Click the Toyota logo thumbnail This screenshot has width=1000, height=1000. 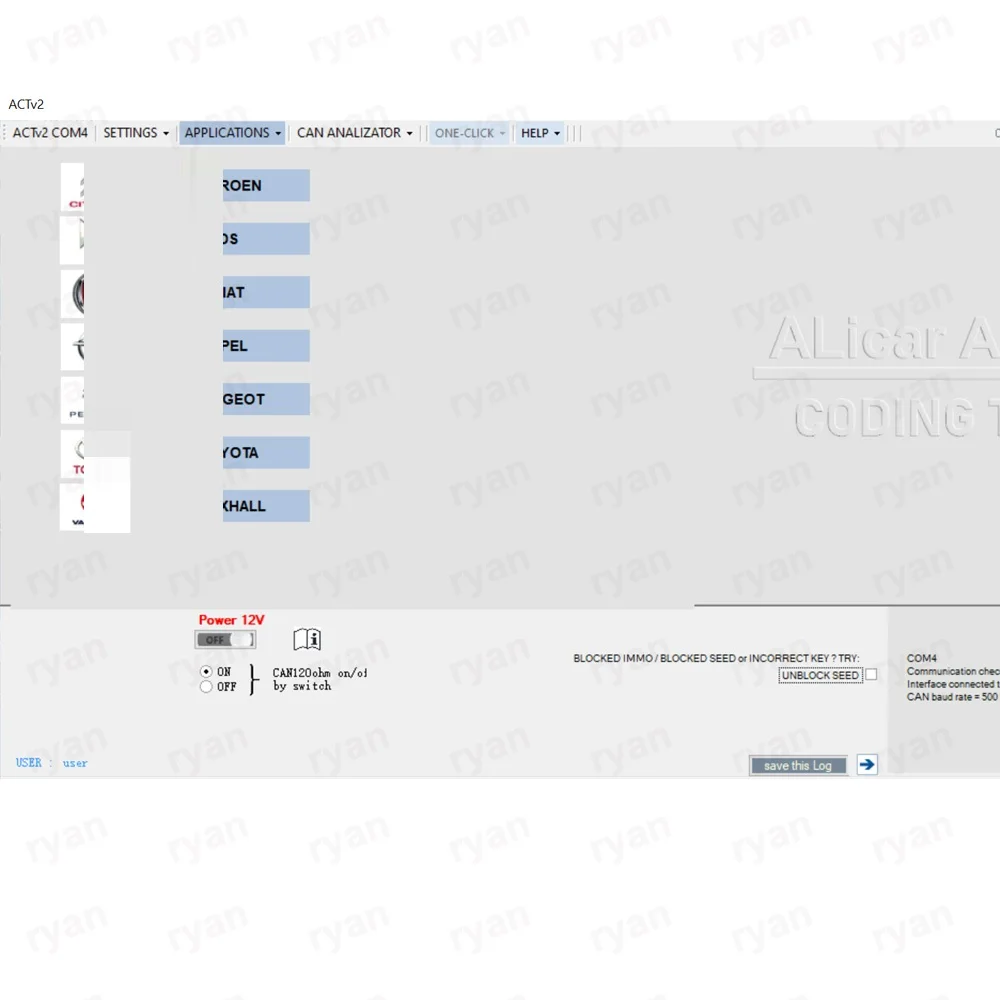[72, 454]
